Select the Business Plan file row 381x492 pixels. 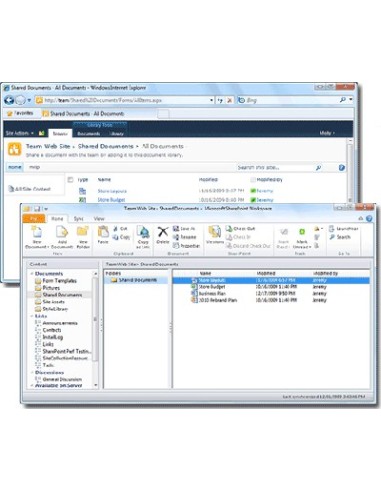[271, 294]
